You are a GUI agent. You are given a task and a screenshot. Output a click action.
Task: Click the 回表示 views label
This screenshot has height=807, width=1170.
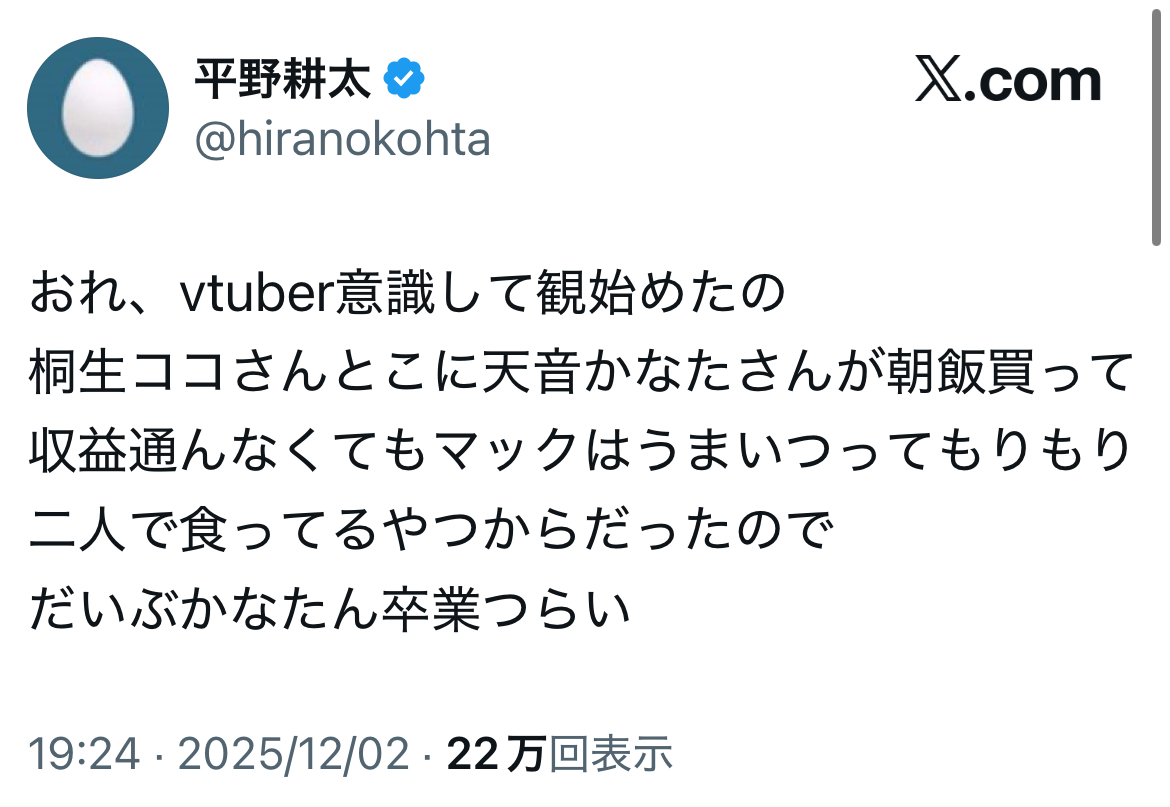[x=610, y=755]
